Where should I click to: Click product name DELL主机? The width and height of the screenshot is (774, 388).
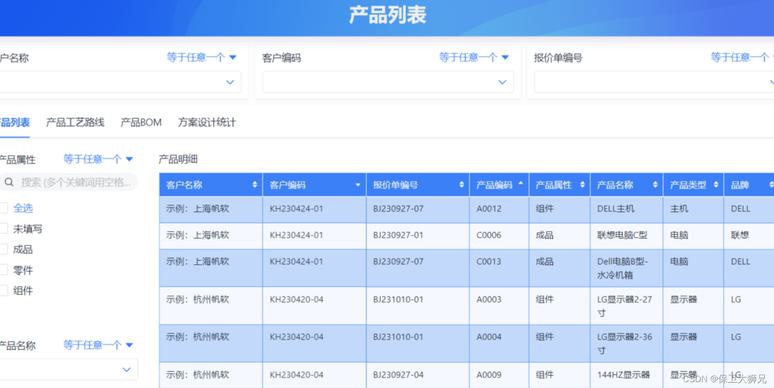[x=616, y=209]
